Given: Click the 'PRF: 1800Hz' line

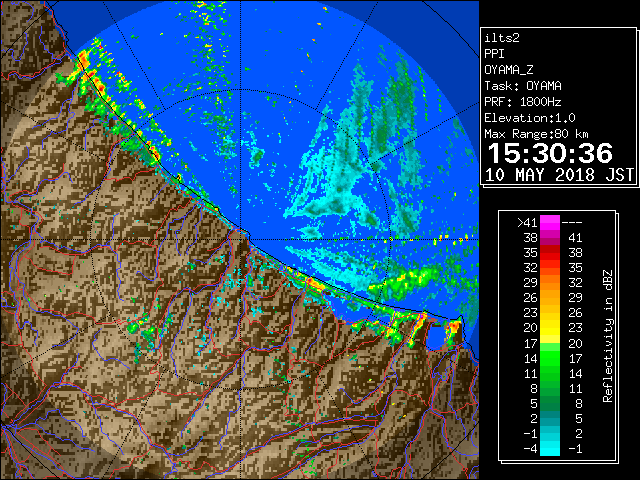Looking at the screenshot, I should (x=522, y=102).
